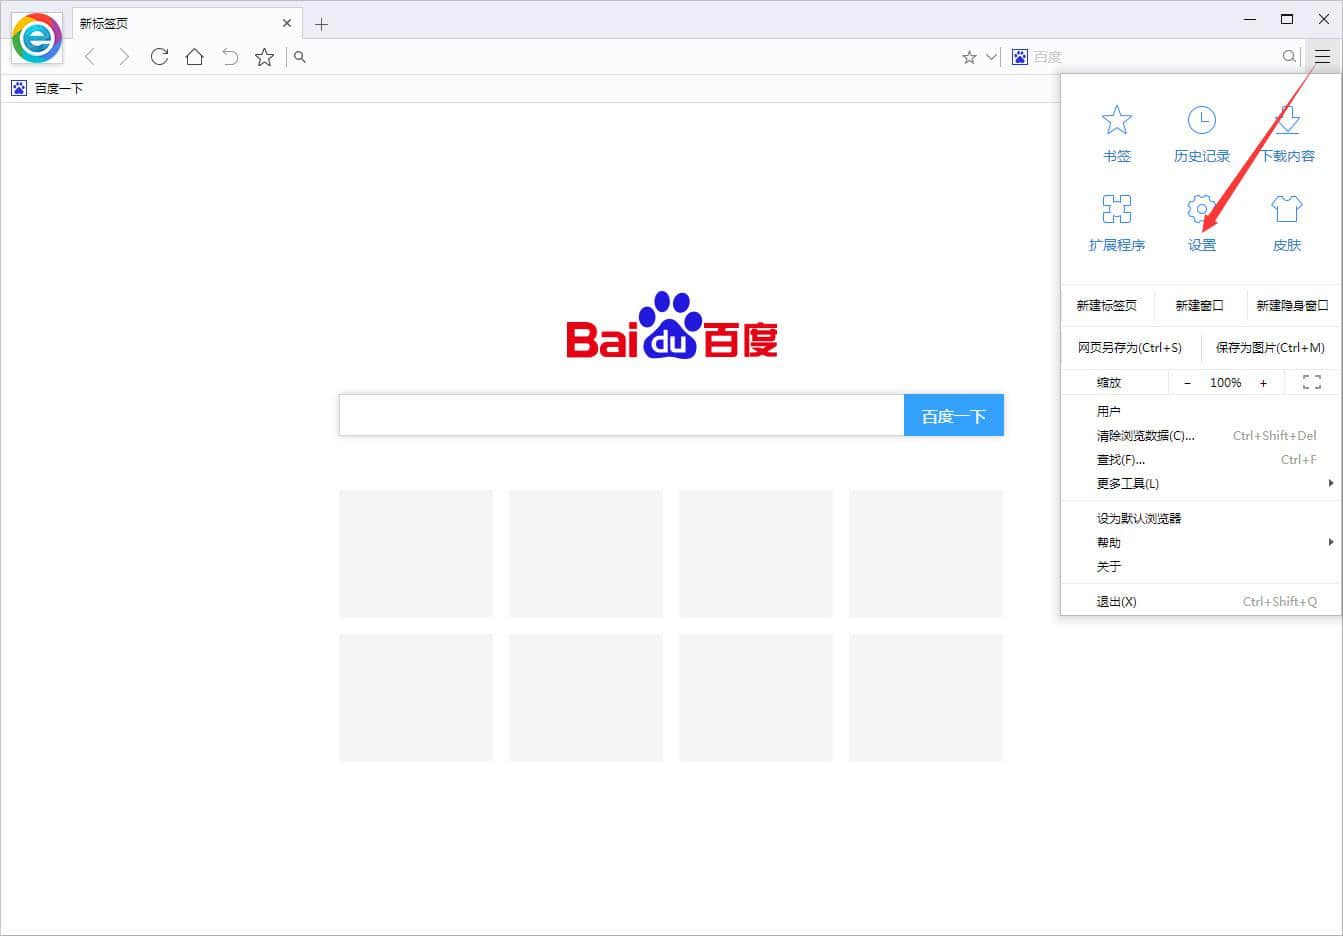The image size is (1343, 936).
Task: Open a new tab with plus button
Action: pyautogui.click(x=321, y=24)
